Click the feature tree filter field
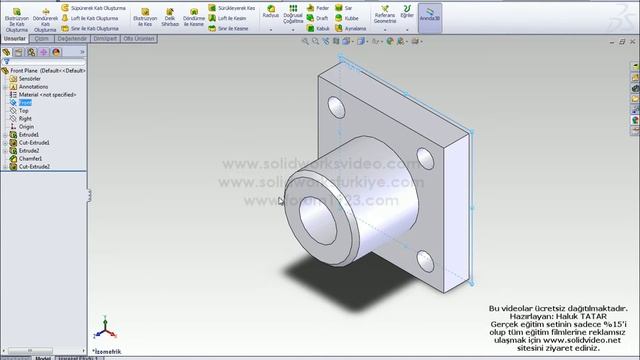This screenshot has width=640, height=360. 44,62
